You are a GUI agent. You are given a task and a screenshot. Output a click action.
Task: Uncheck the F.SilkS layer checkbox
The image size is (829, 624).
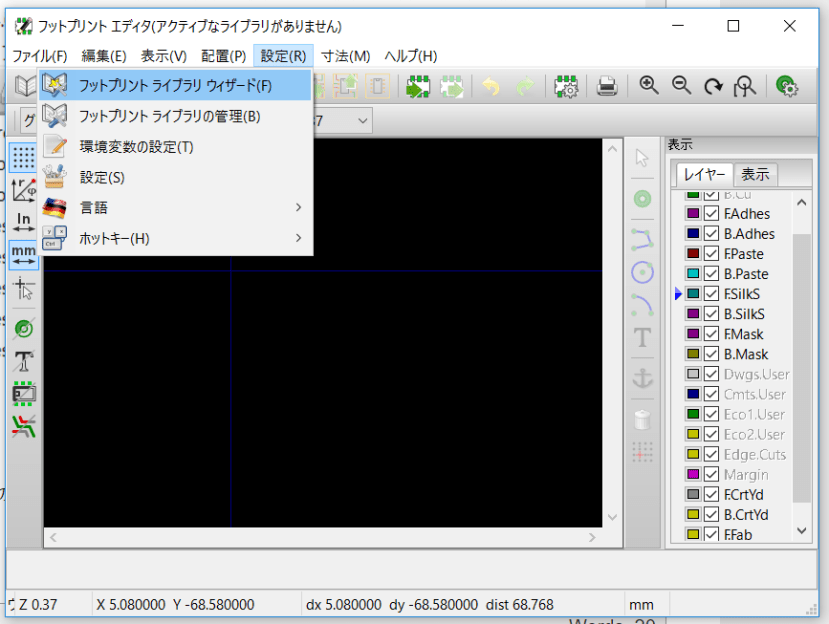coord(711,294)
